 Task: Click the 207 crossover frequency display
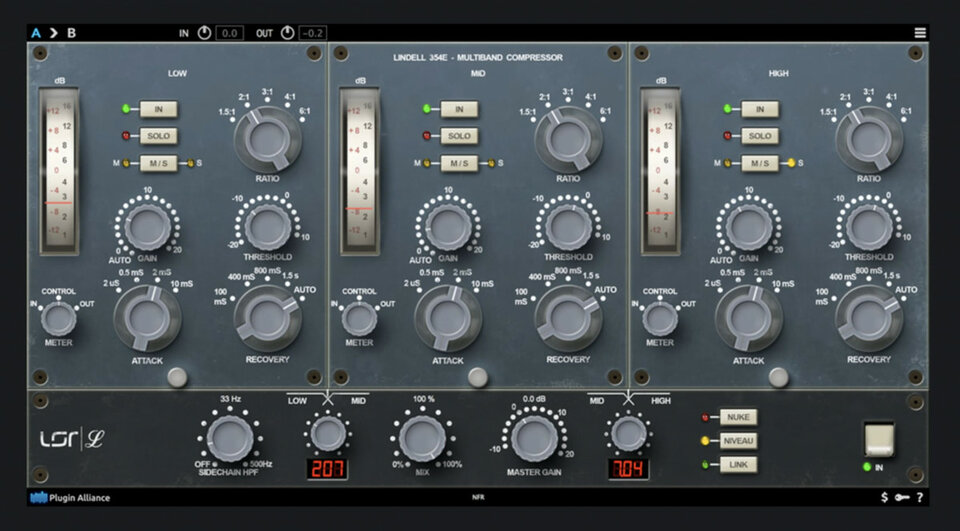[328, 469]
